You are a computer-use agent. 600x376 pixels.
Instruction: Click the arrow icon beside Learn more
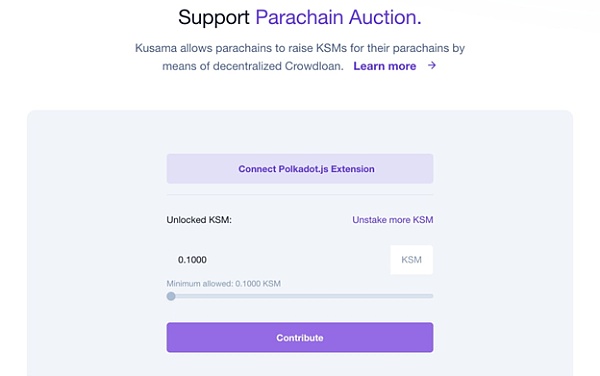(432, 65)
